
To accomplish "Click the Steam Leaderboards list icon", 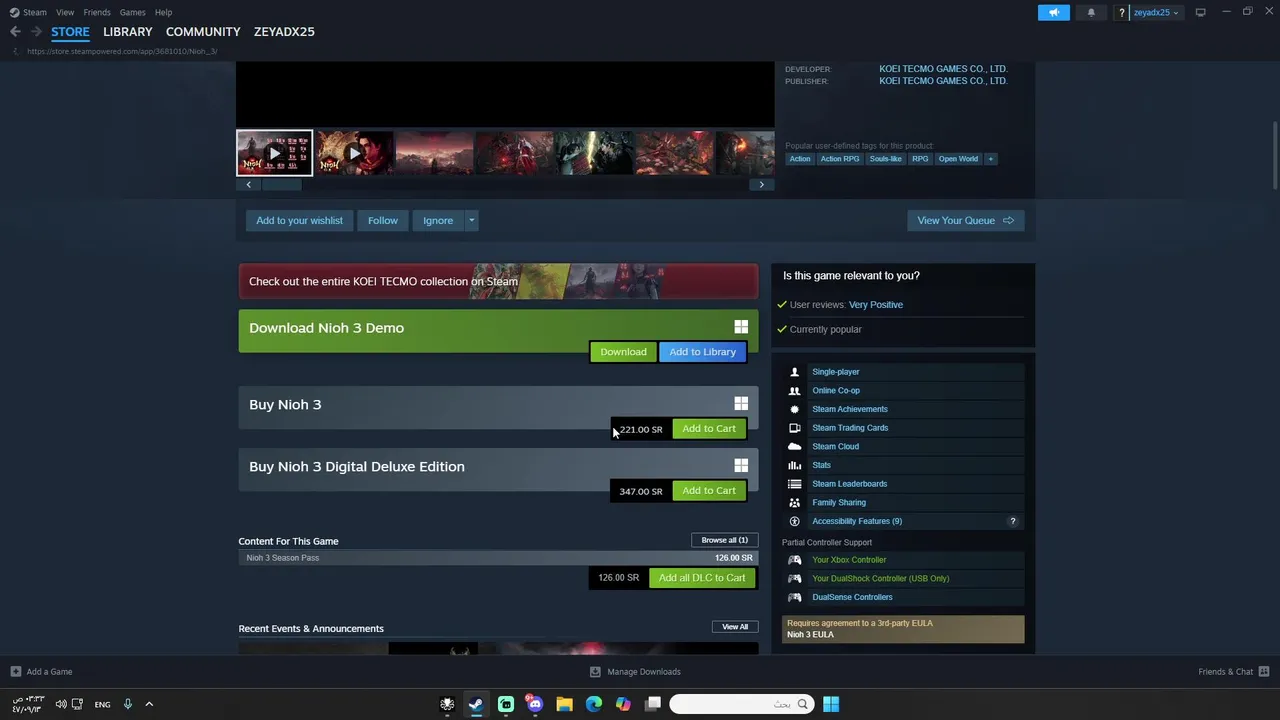I will (x=795, y=484).
